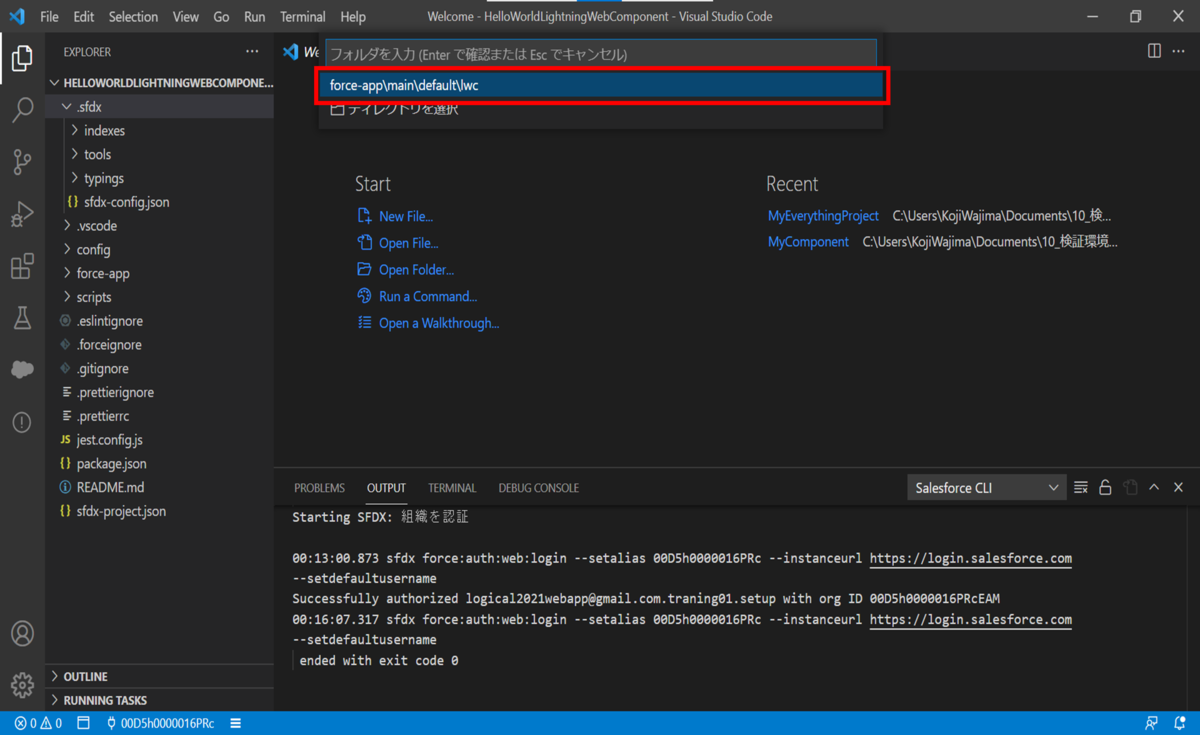Click the window icon in the status bar

[x=84, y=723]
